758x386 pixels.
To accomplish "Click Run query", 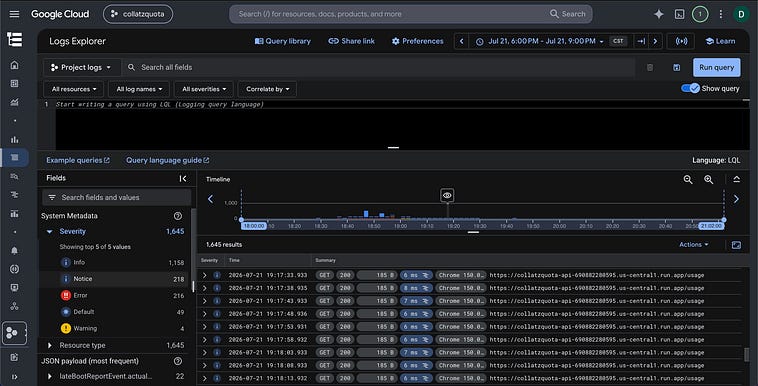I will click(716, 67).
